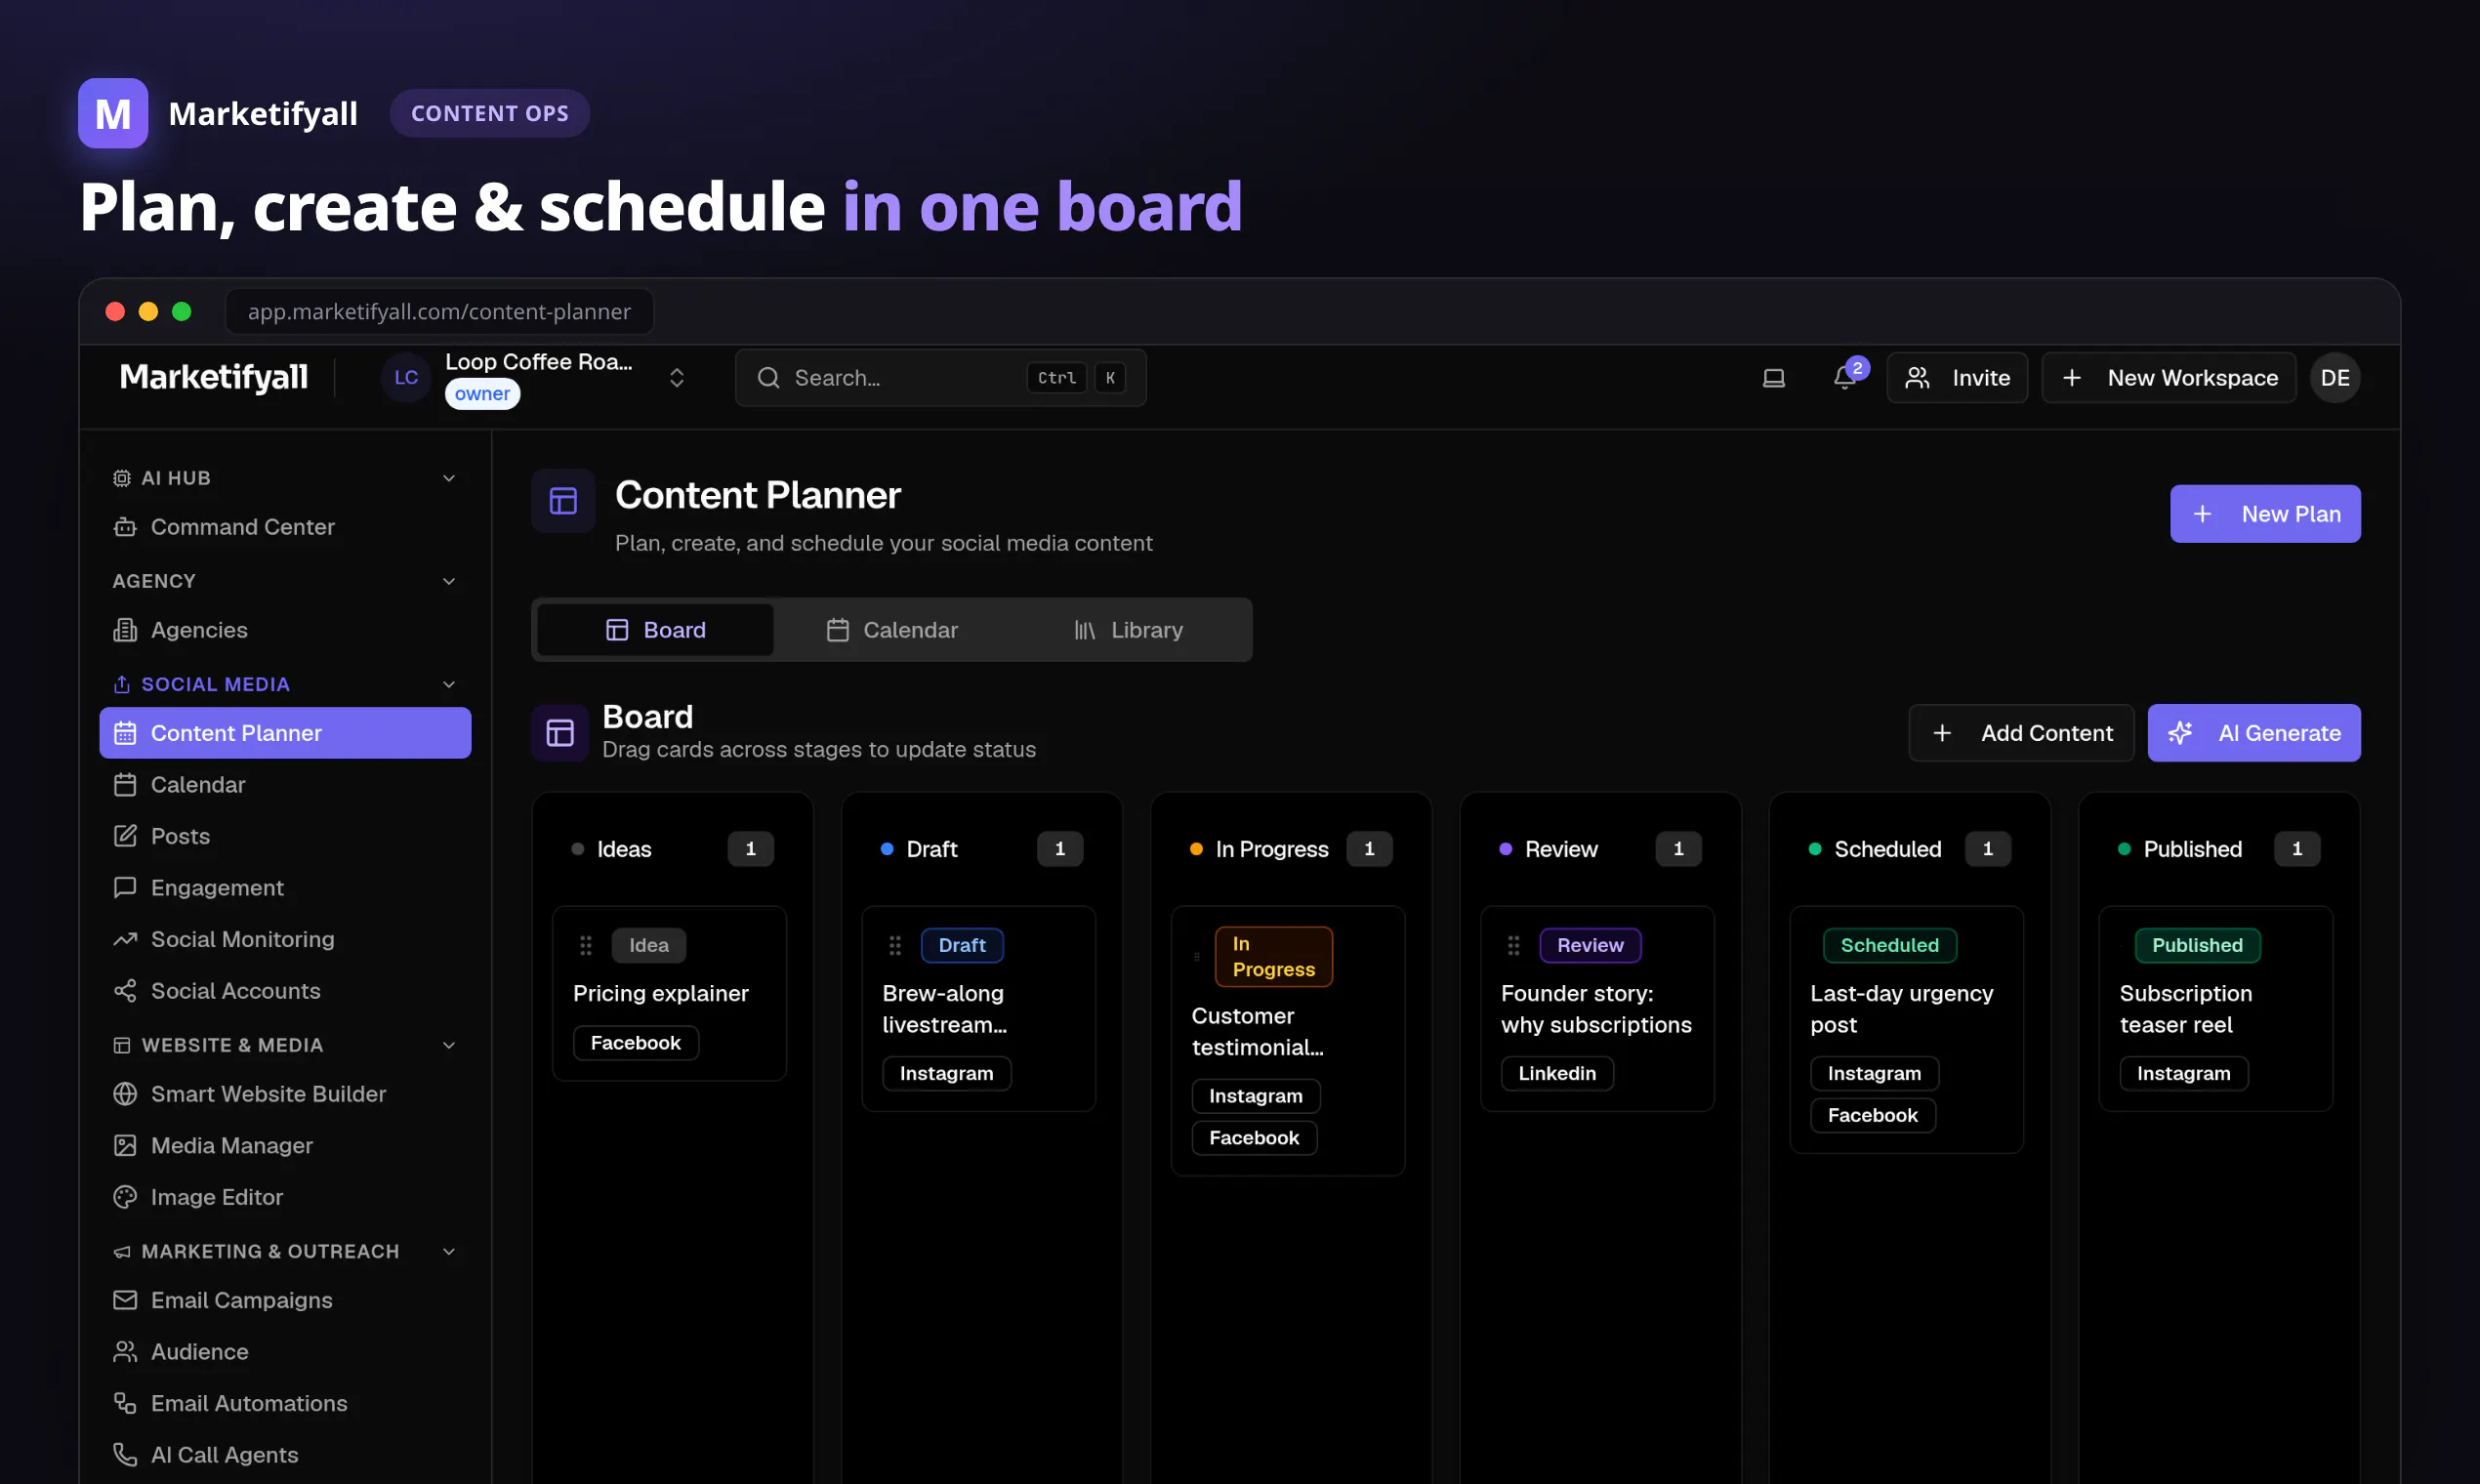Open the Pricing explainer card
The image size is (2480, 1484).
(x=669, y=994)
